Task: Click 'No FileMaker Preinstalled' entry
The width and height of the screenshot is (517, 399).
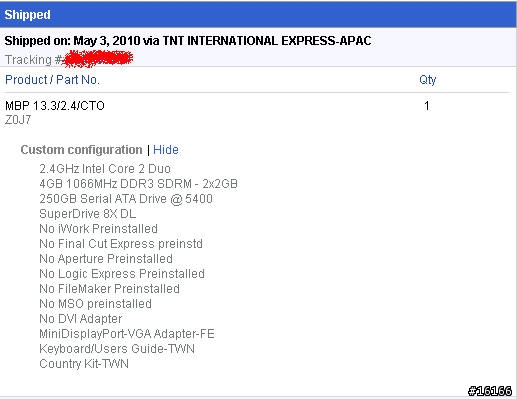Action: click(x=109, y=289)
